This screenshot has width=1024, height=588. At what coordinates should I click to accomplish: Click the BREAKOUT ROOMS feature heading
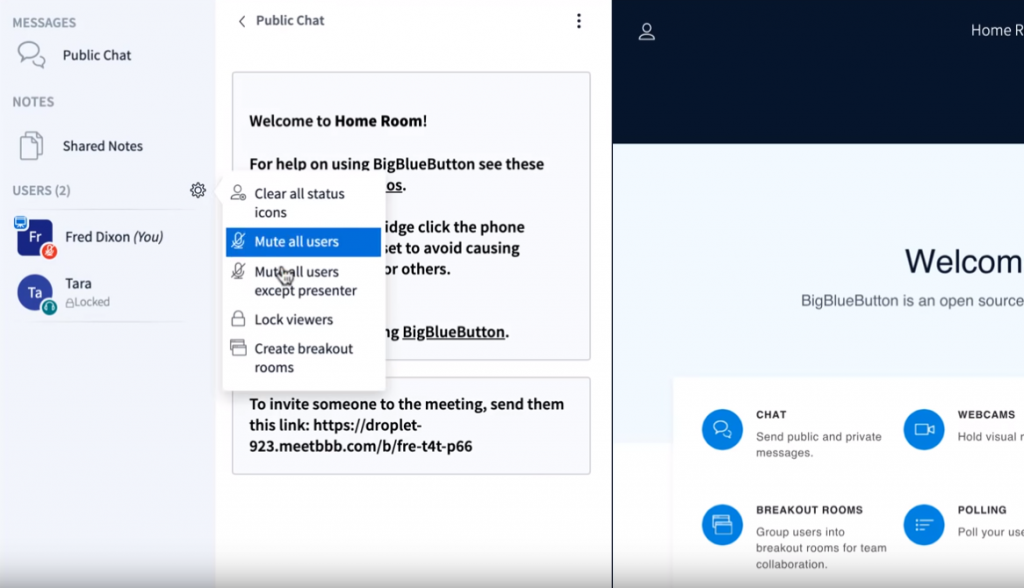(x=810, y=510)
